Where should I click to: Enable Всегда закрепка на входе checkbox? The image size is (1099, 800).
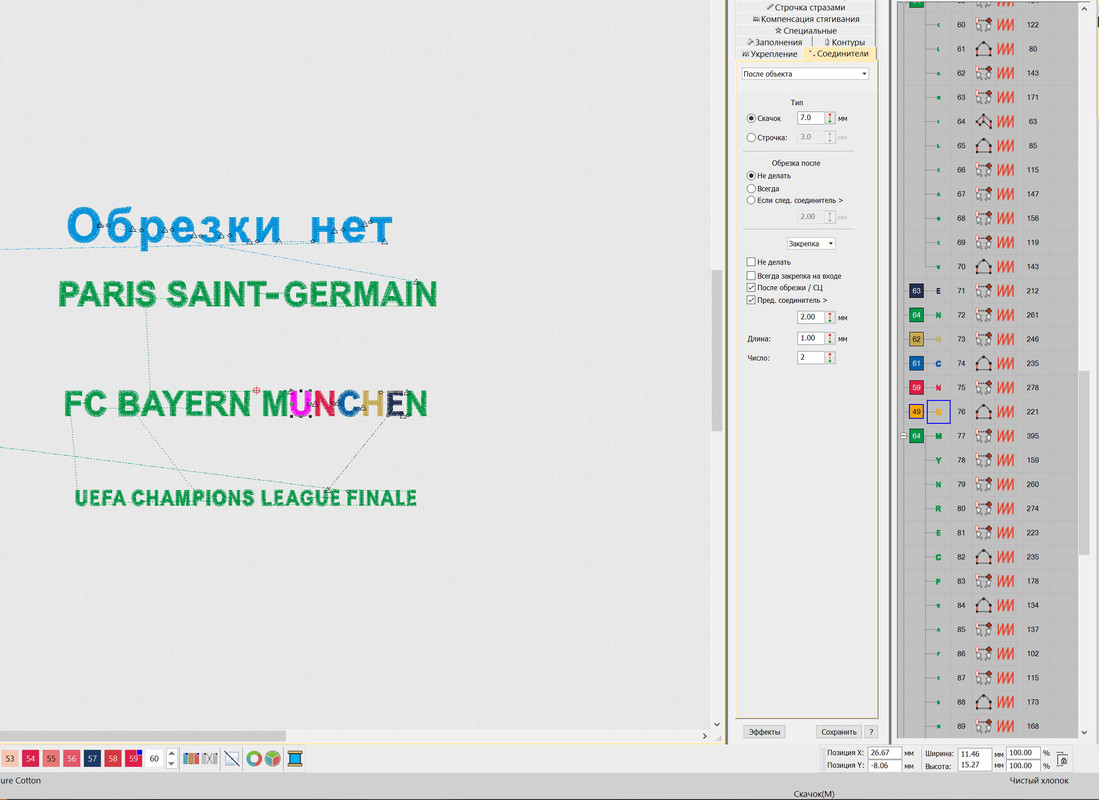click(751, 276)
